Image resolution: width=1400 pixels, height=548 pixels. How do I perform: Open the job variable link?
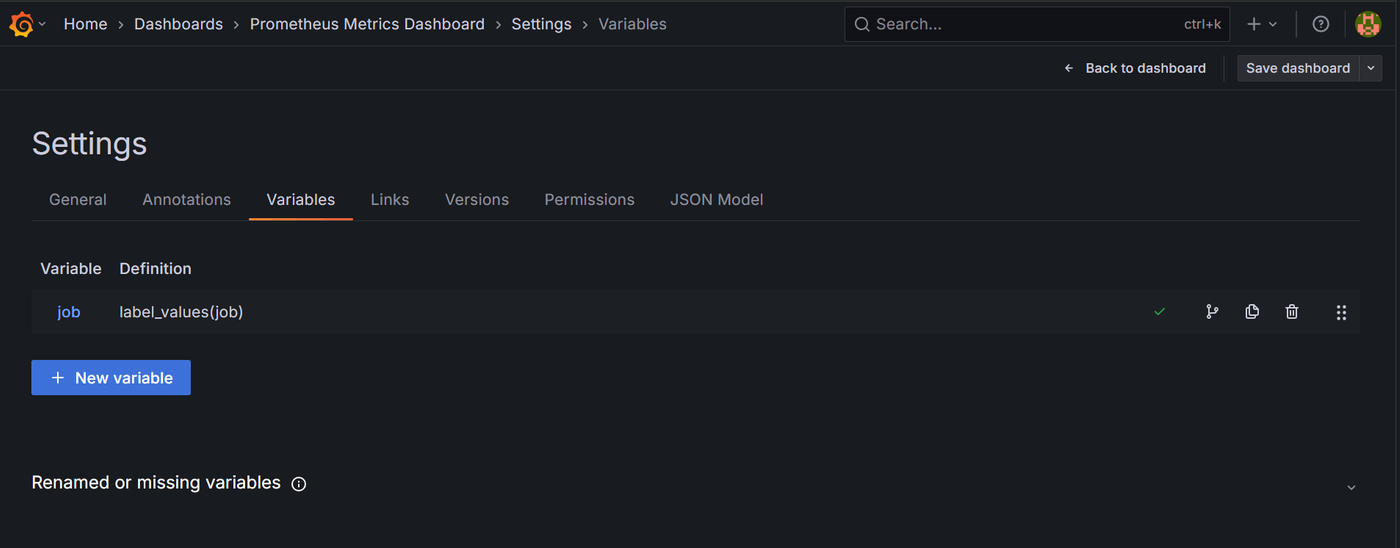point(68,312)
